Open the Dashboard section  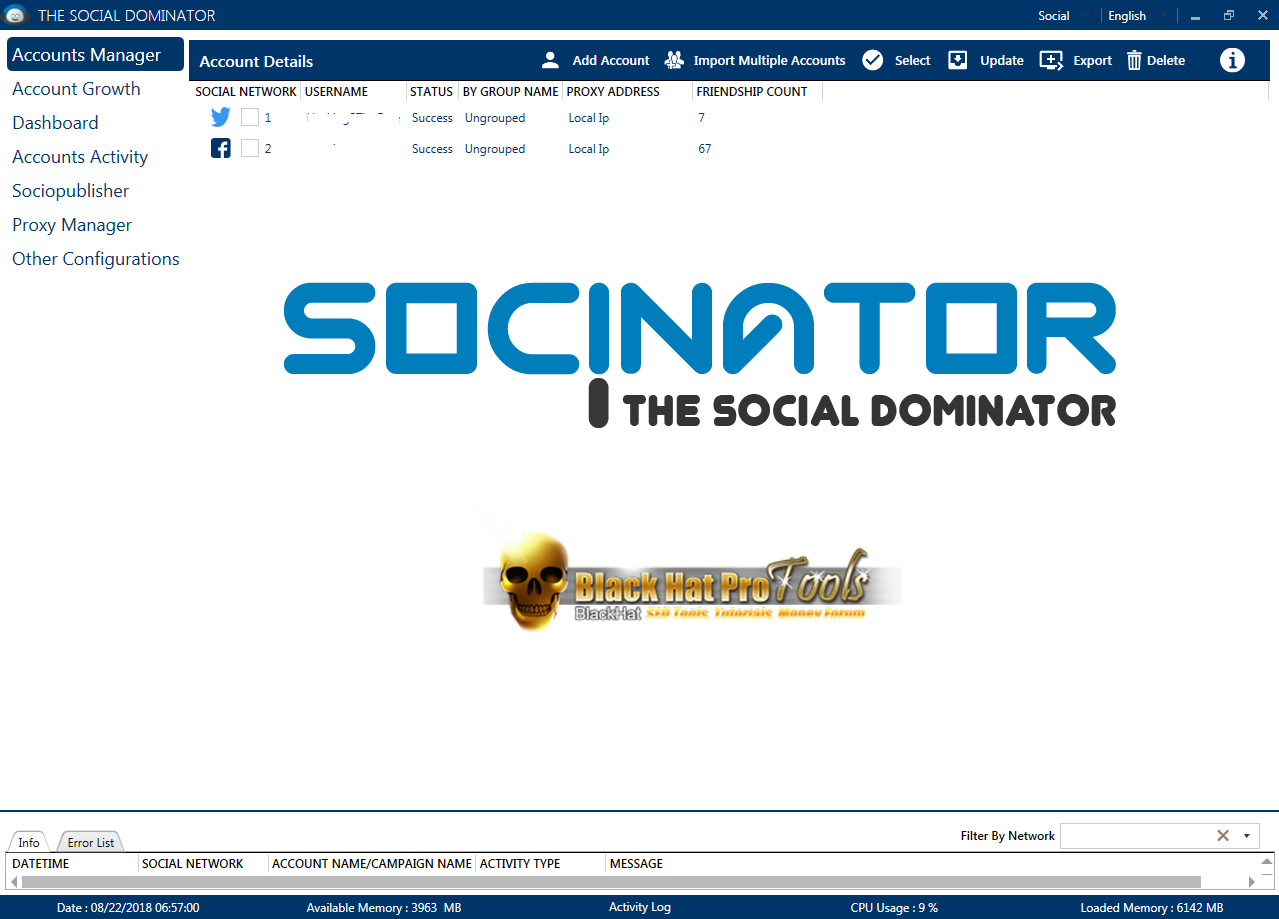pyautogui.click(x=55, y=122)
